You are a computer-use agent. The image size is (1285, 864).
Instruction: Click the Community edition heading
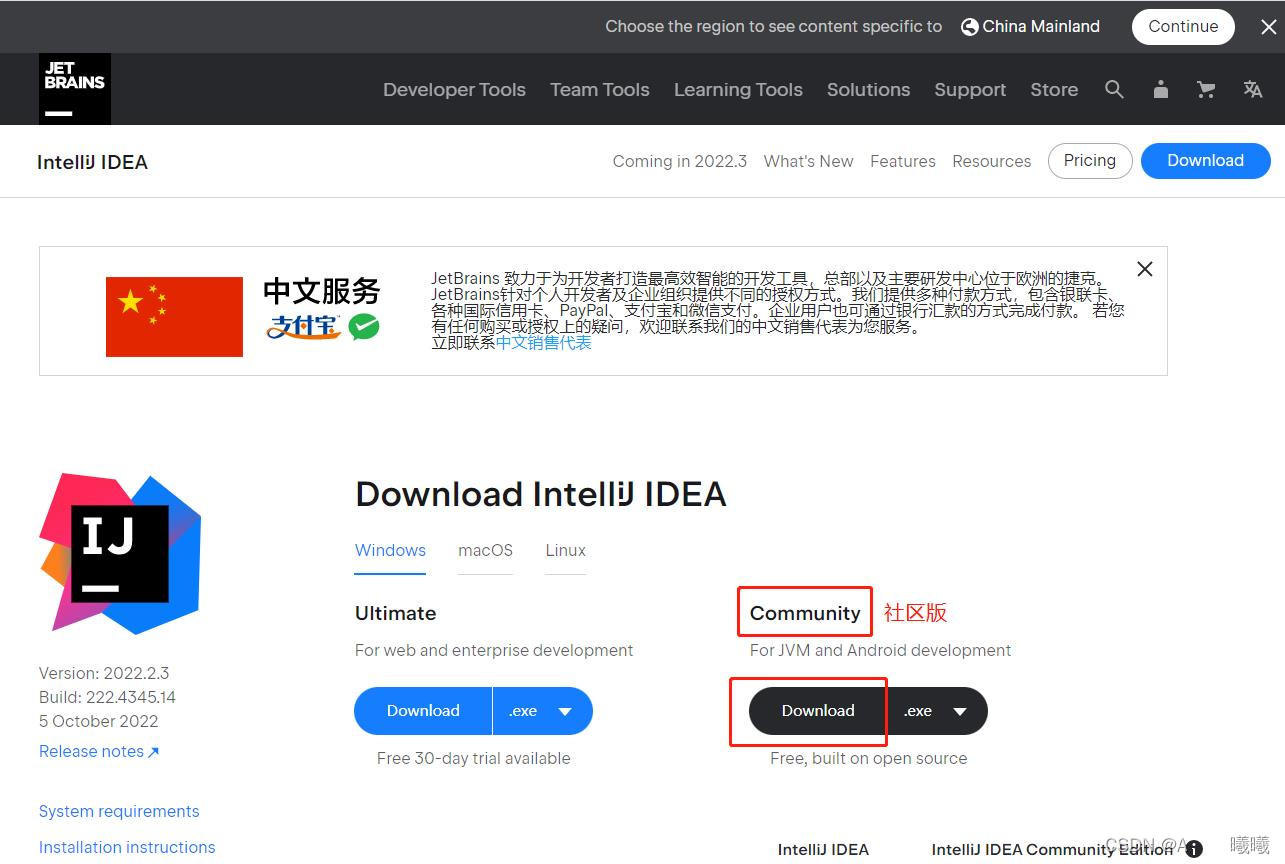pyautogui.click(x=805, y=613)
